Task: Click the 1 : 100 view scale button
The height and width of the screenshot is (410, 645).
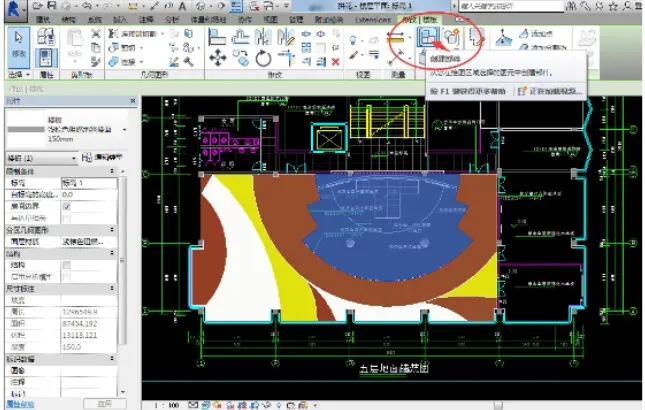Action: coord(166,405)
